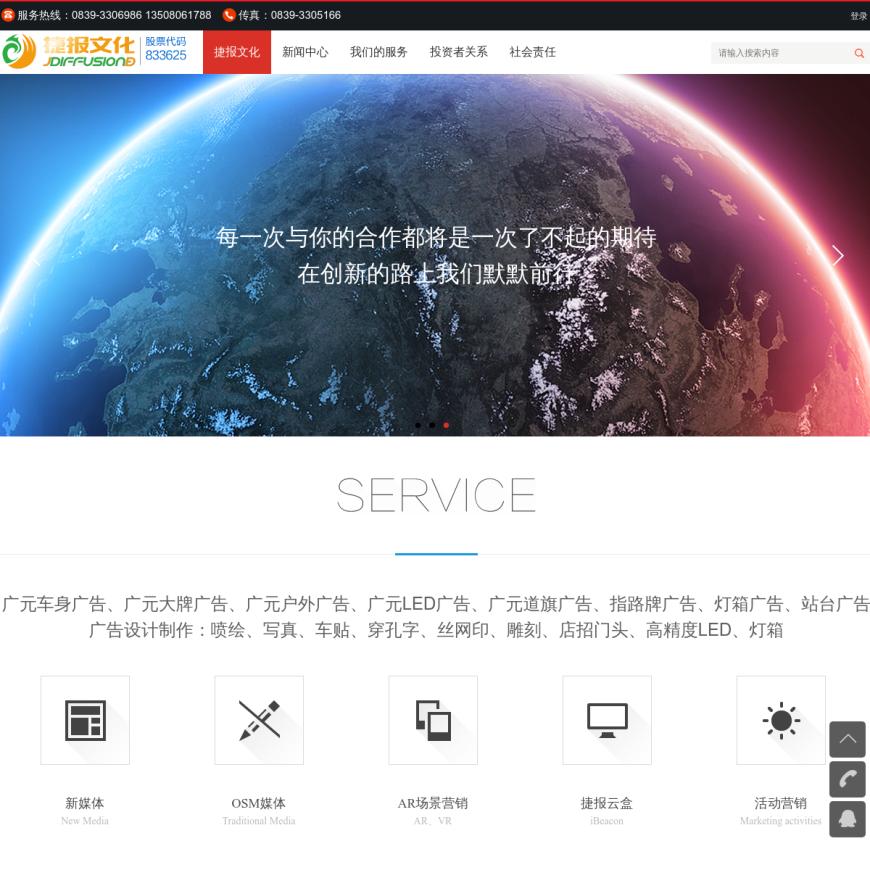
Task: Focus the search input field
Action: 781,53
